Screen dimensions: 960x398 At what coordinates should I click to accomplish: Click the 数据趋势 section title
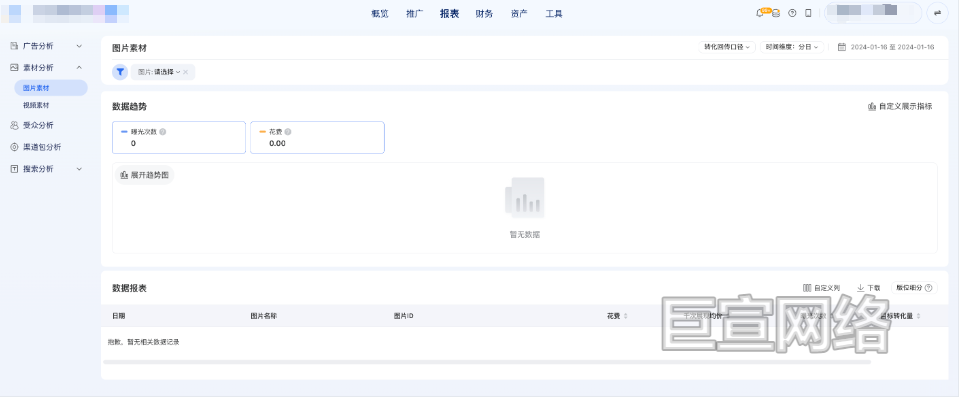[129, 107]
